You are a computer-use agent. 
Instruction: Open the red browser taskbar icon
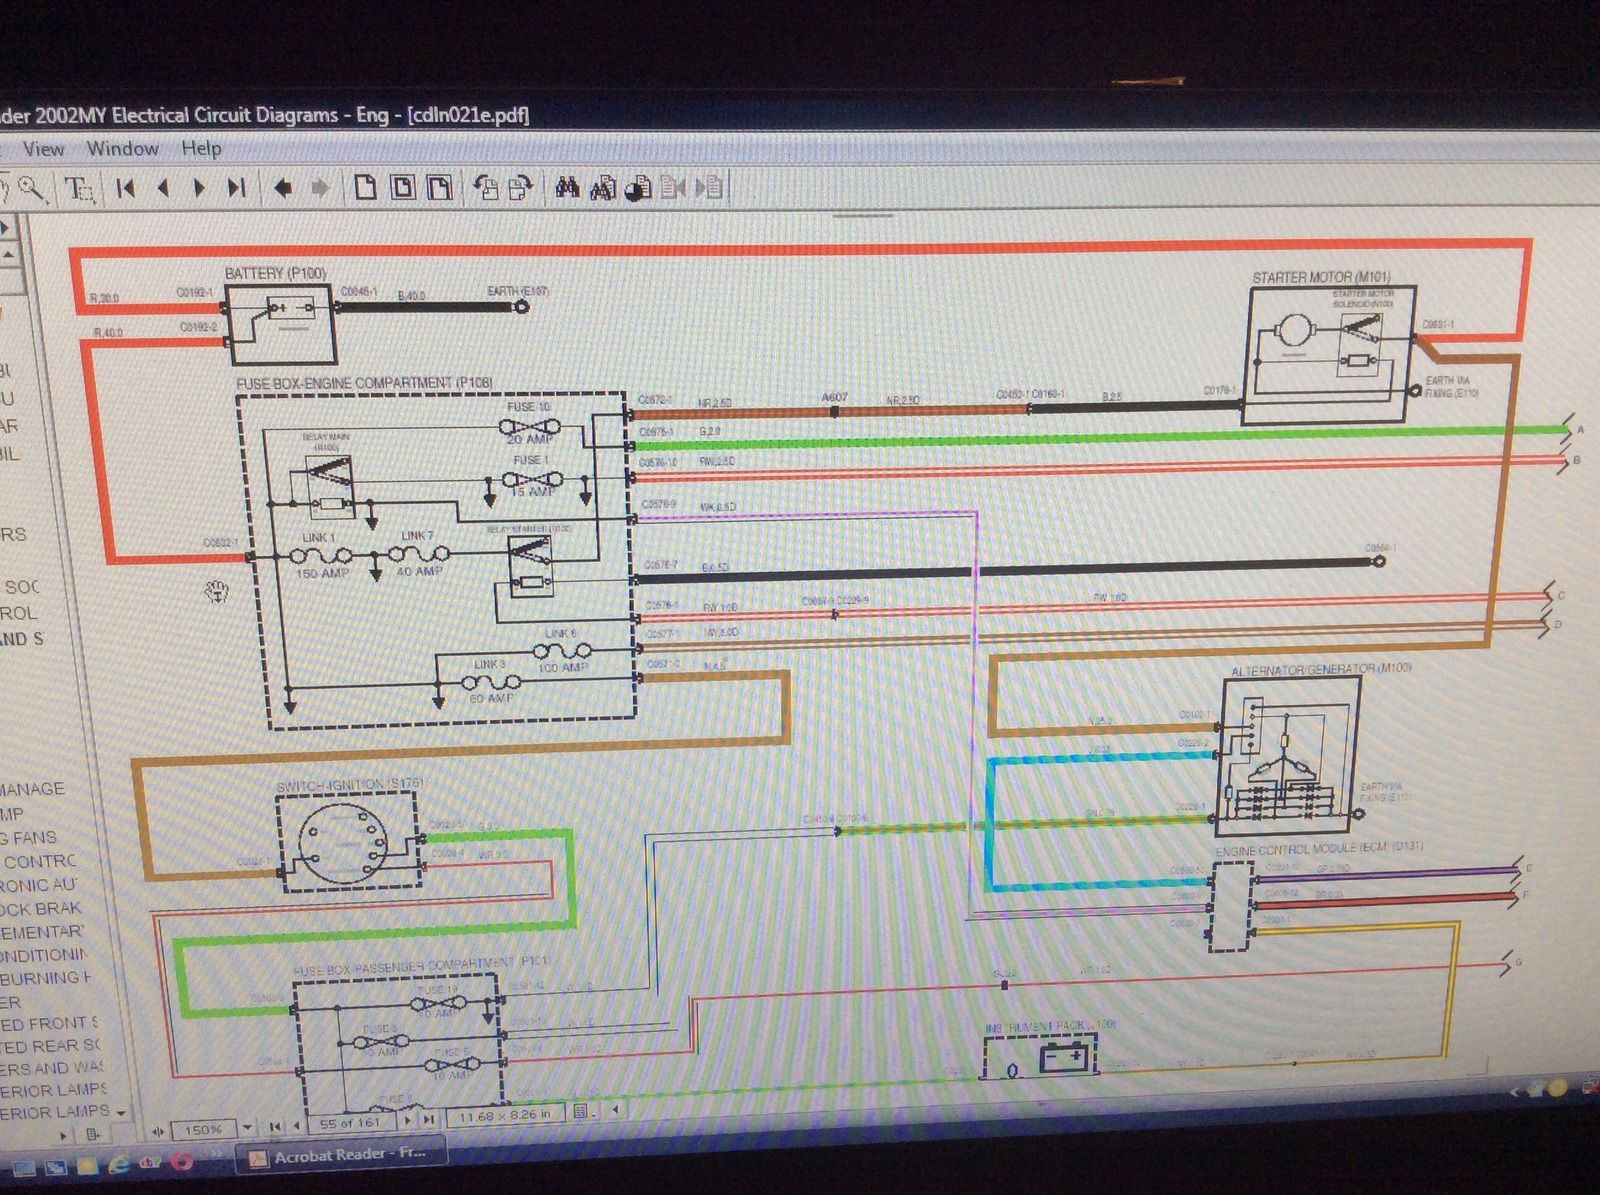(182, 1161)
